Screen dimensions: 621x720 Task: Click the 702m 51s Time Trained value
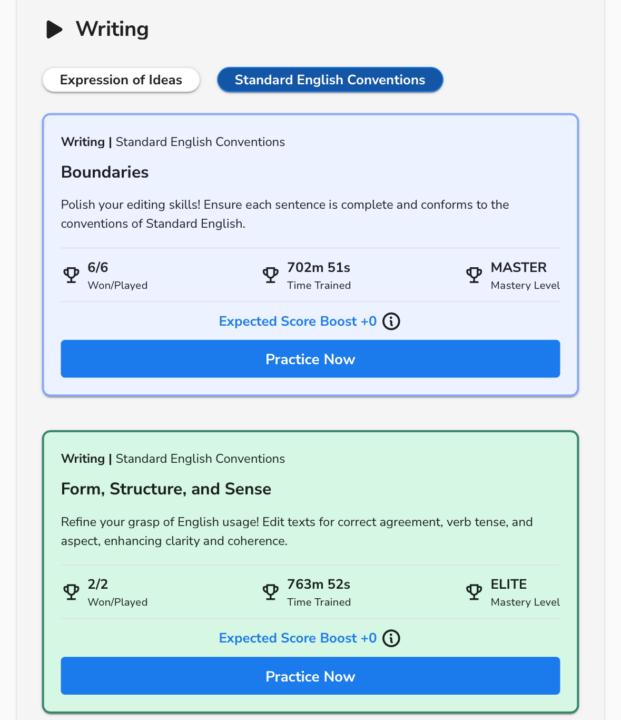tap(318, 268)
